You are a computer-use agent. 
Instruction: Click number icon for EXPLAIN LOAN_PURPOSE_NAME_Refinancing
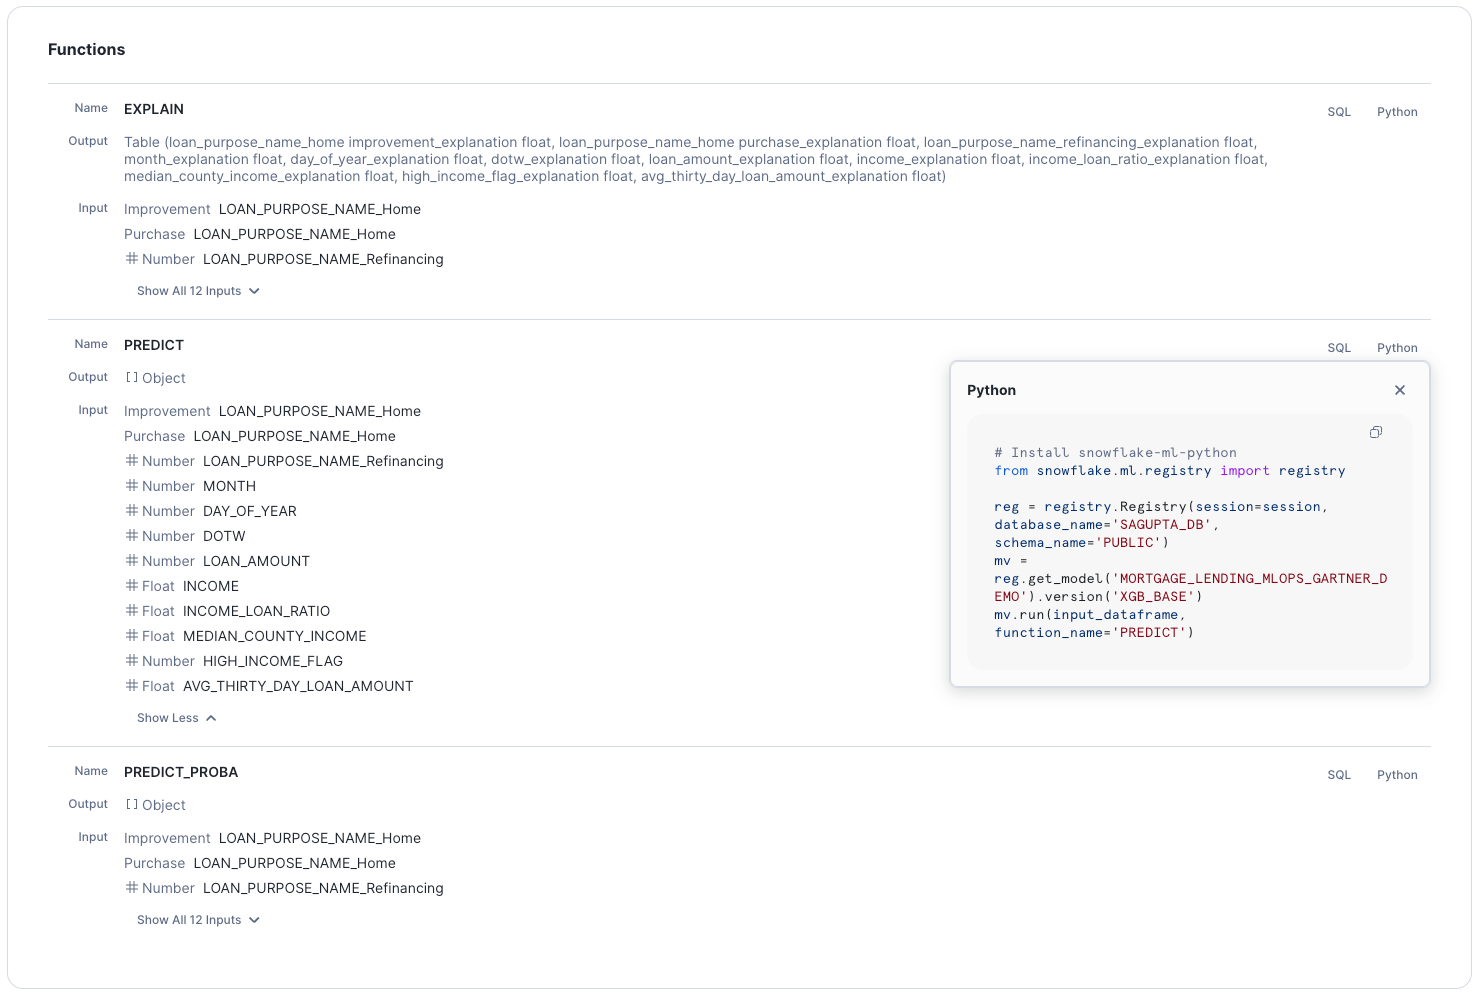(132, 259)
